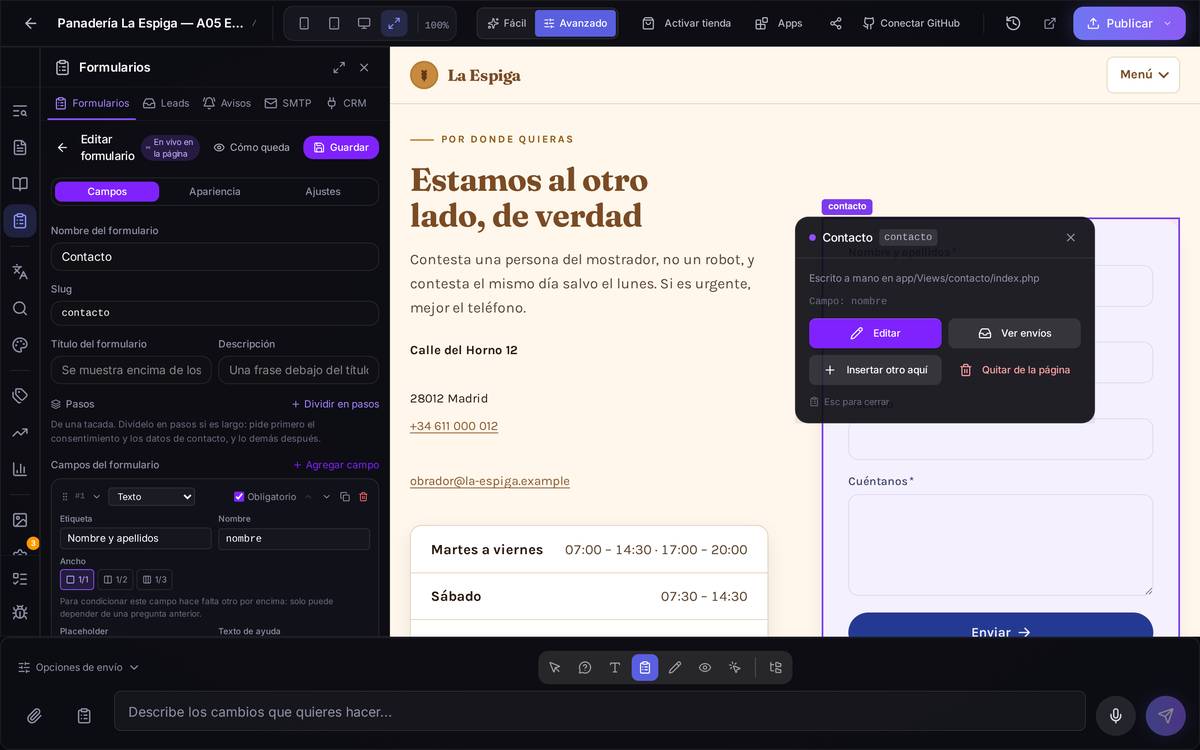Open the CRM tab
The width and height of the screenshot is (1200, 750).
tap(346, 103)
